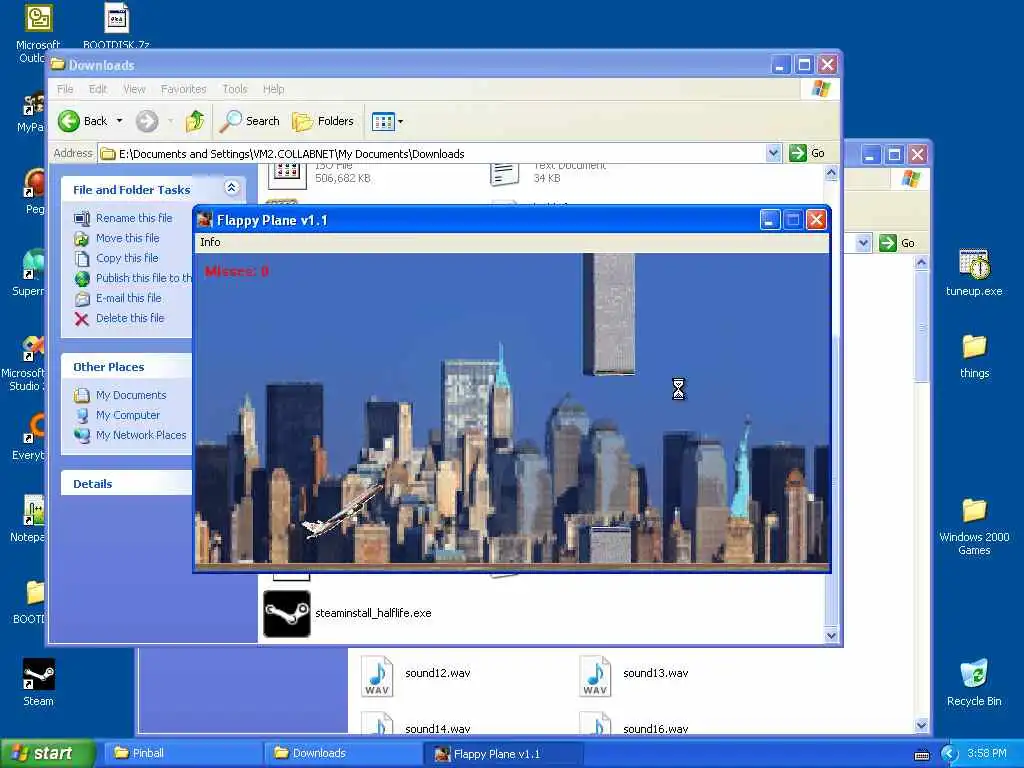
Task: Click Delete this file link
Action: tap(130, 318)
